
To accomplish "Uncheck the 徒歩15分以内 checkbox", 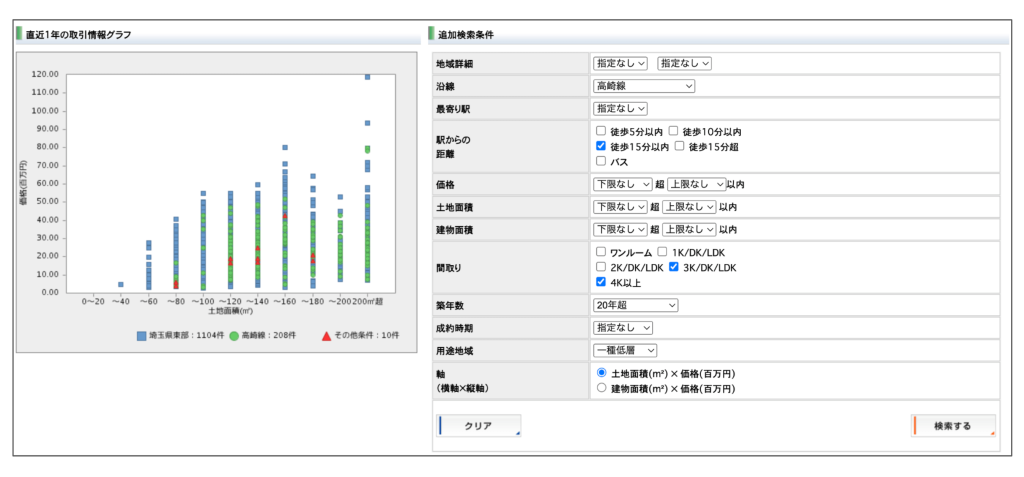I will [x=601, y=146].
